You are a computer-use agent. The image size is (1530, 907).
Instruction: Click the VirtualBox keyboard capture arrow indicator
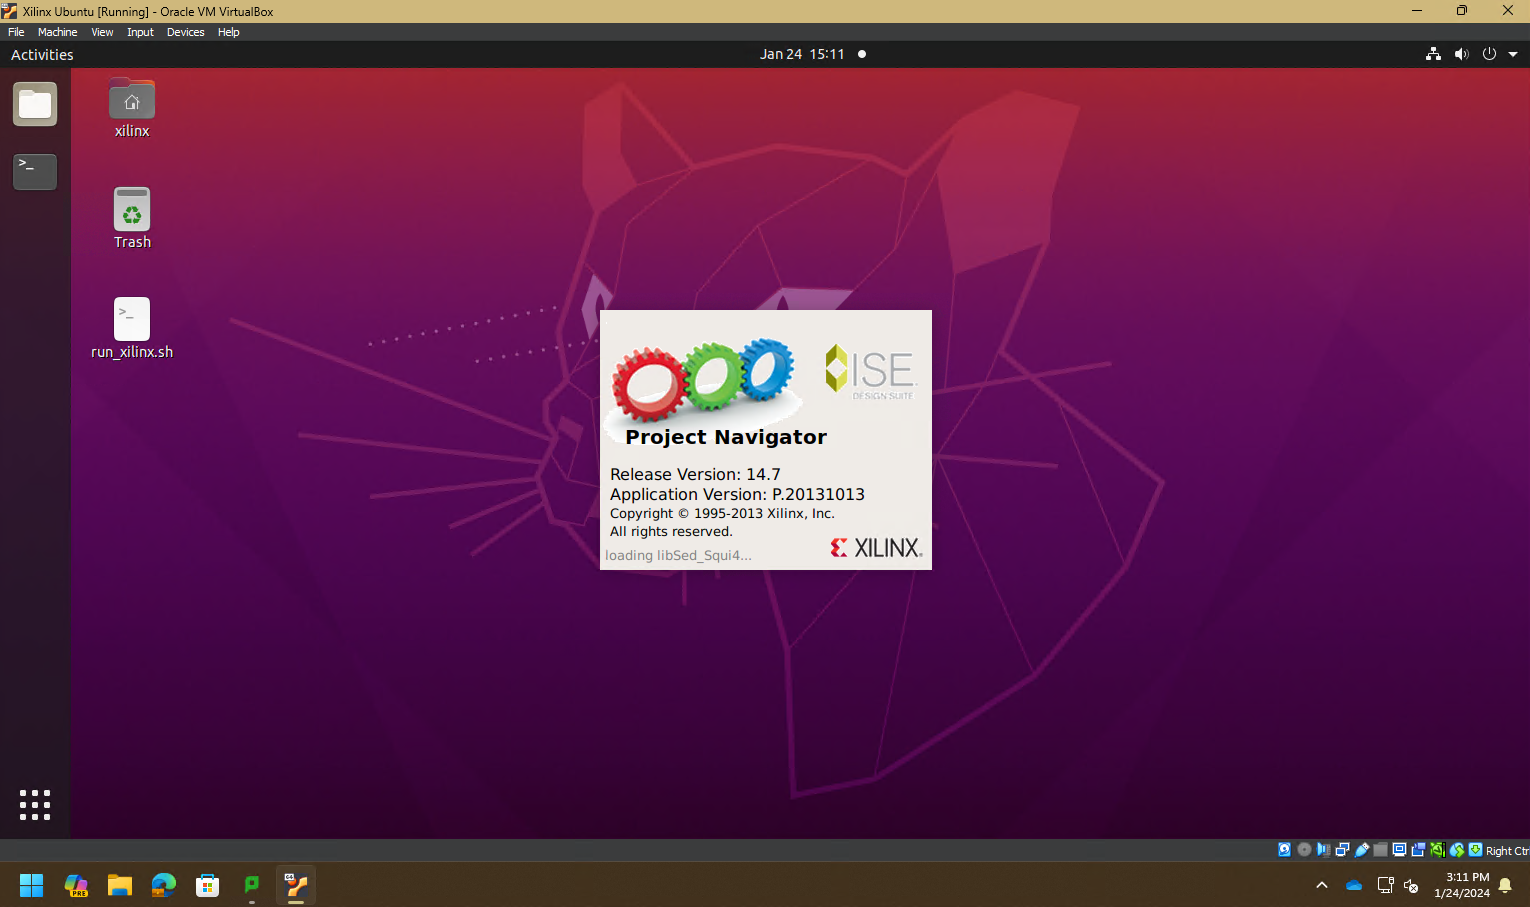point(1475,850)
